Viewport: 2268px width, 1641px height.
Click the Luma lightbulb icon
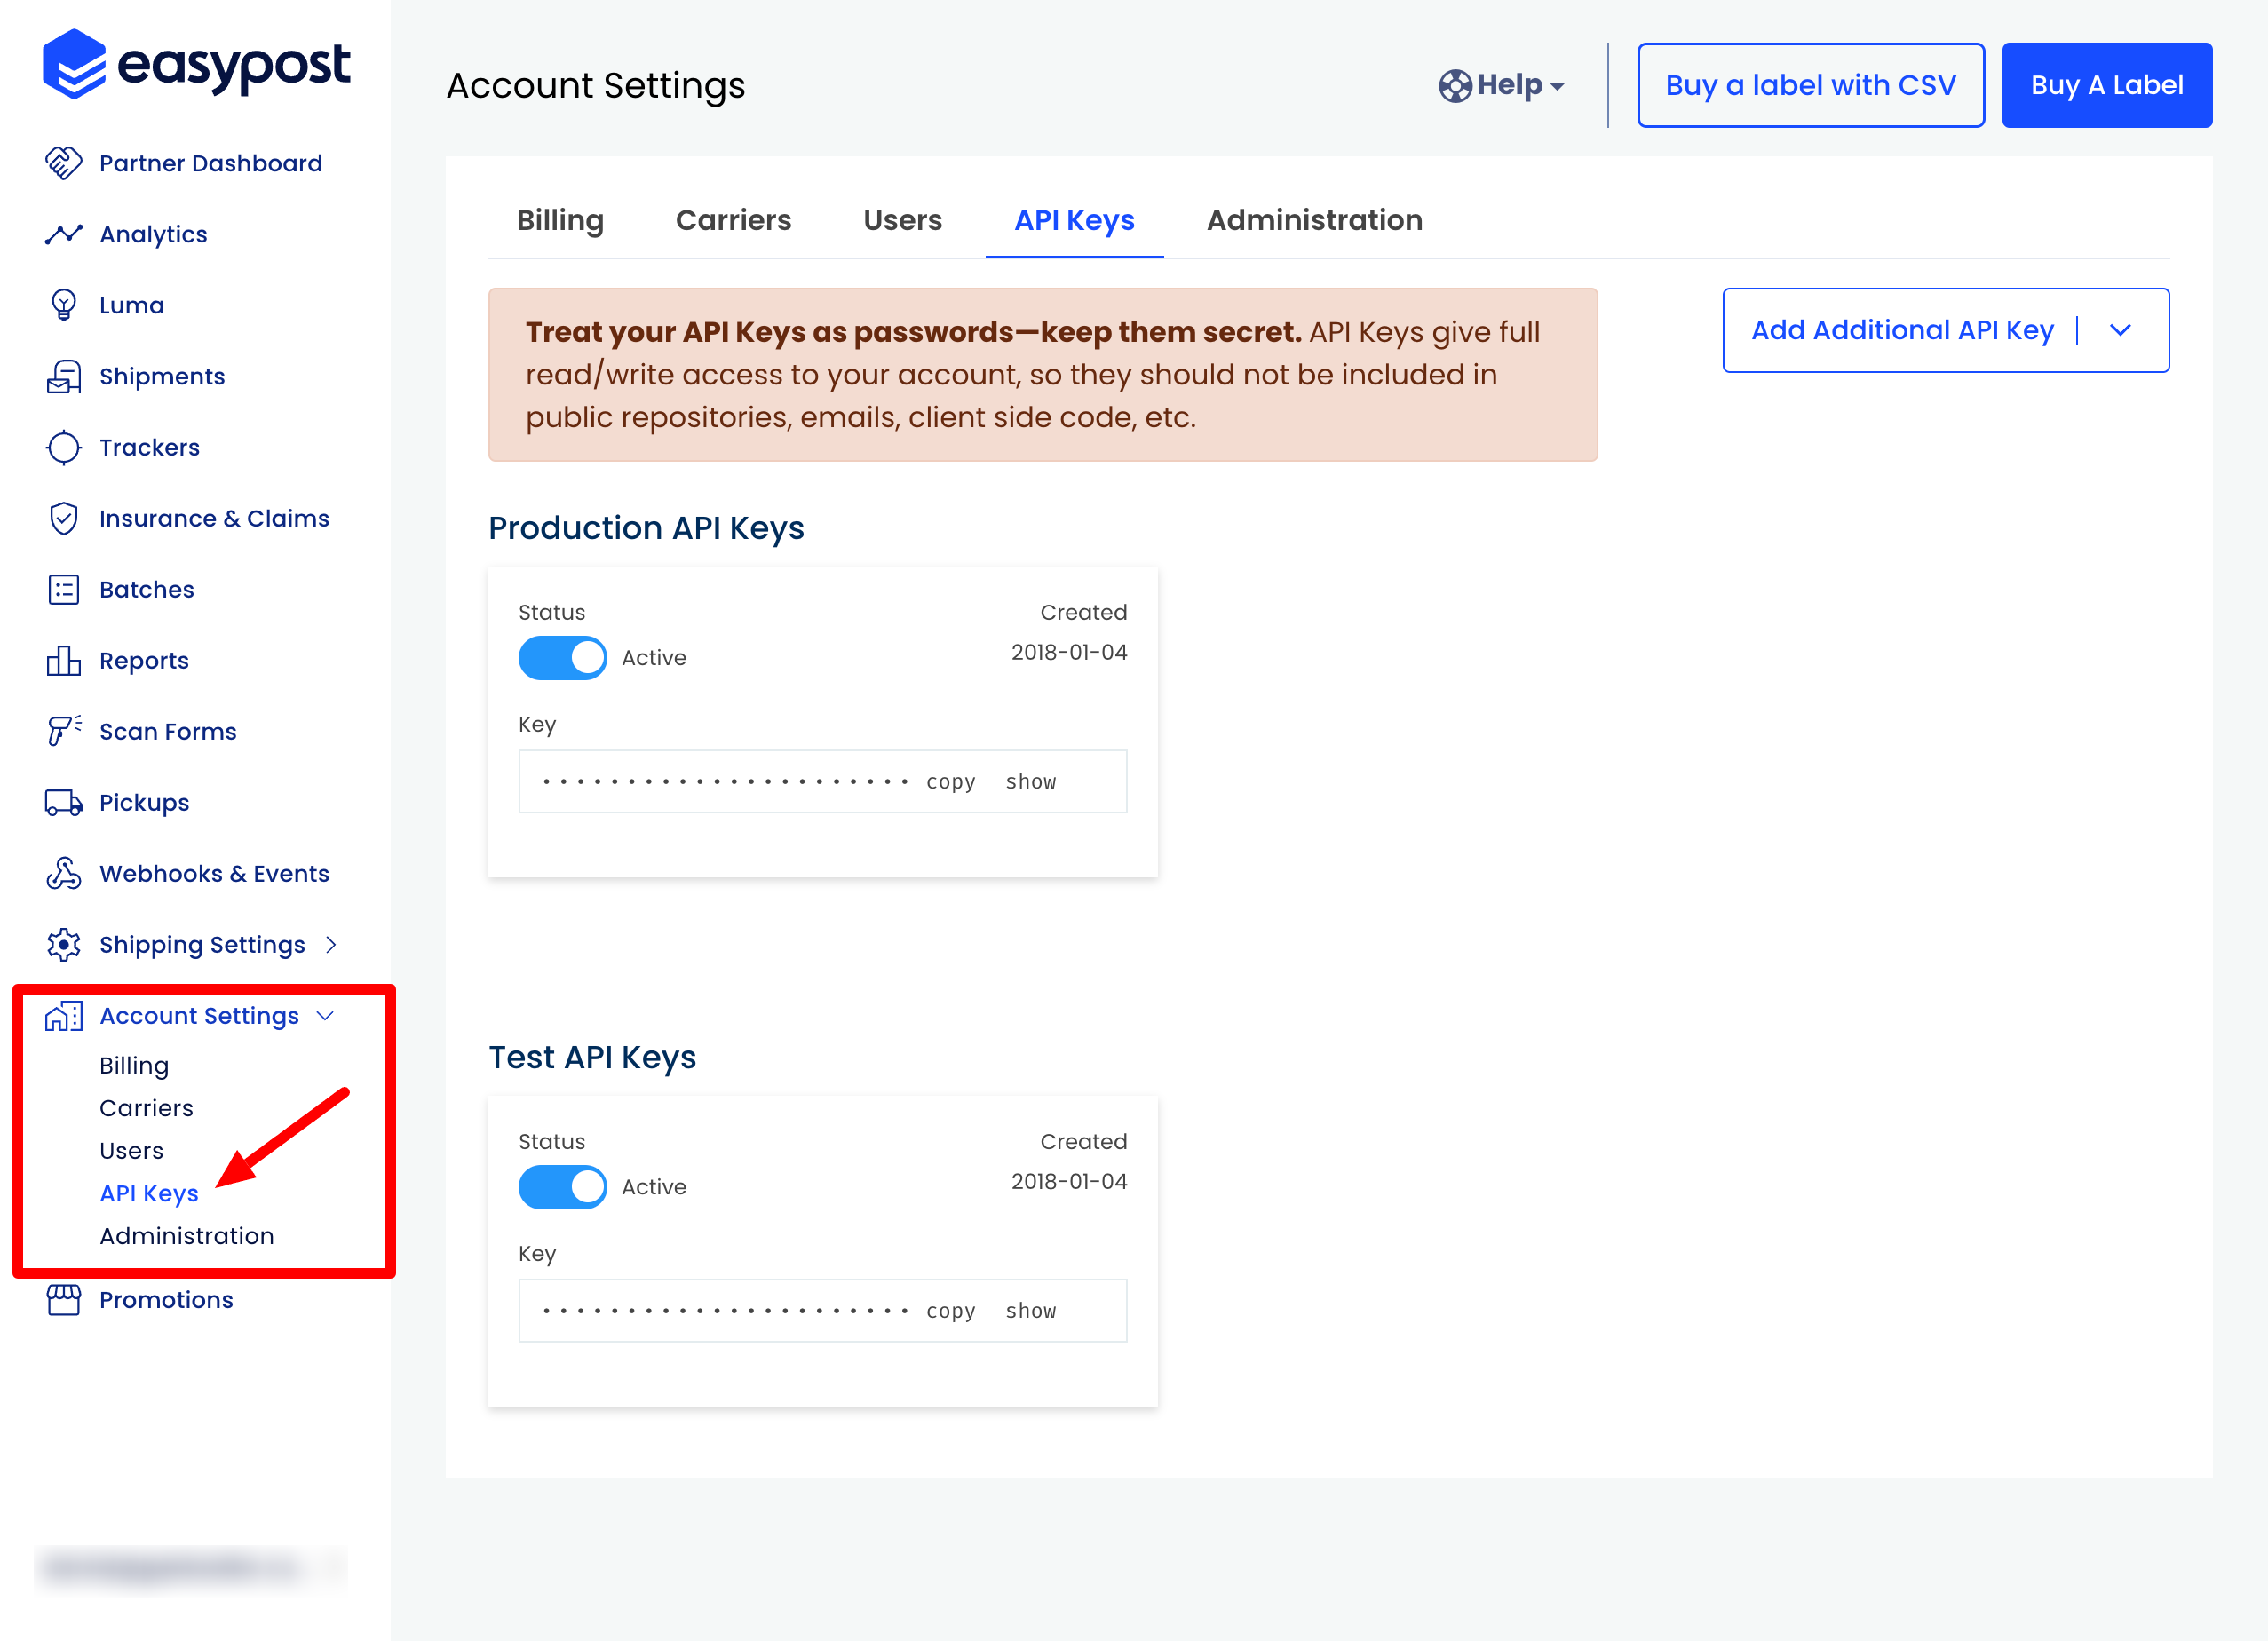[x=63, y=305]
